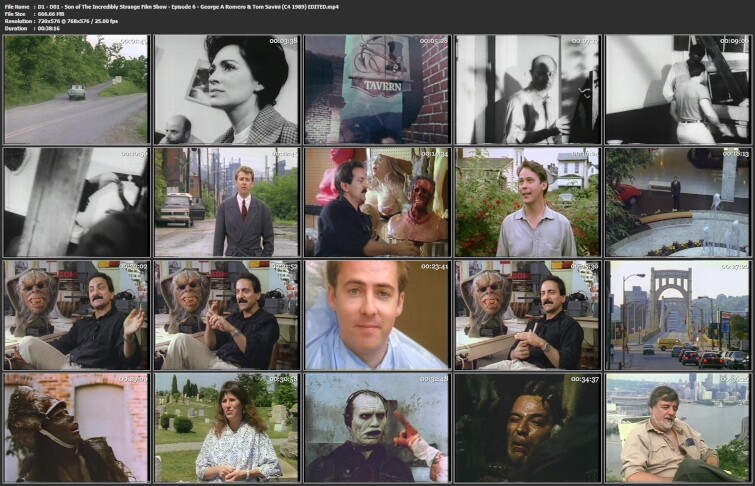
Task: Select thumbnail of bald man in doorway
Action: point(528,89)
